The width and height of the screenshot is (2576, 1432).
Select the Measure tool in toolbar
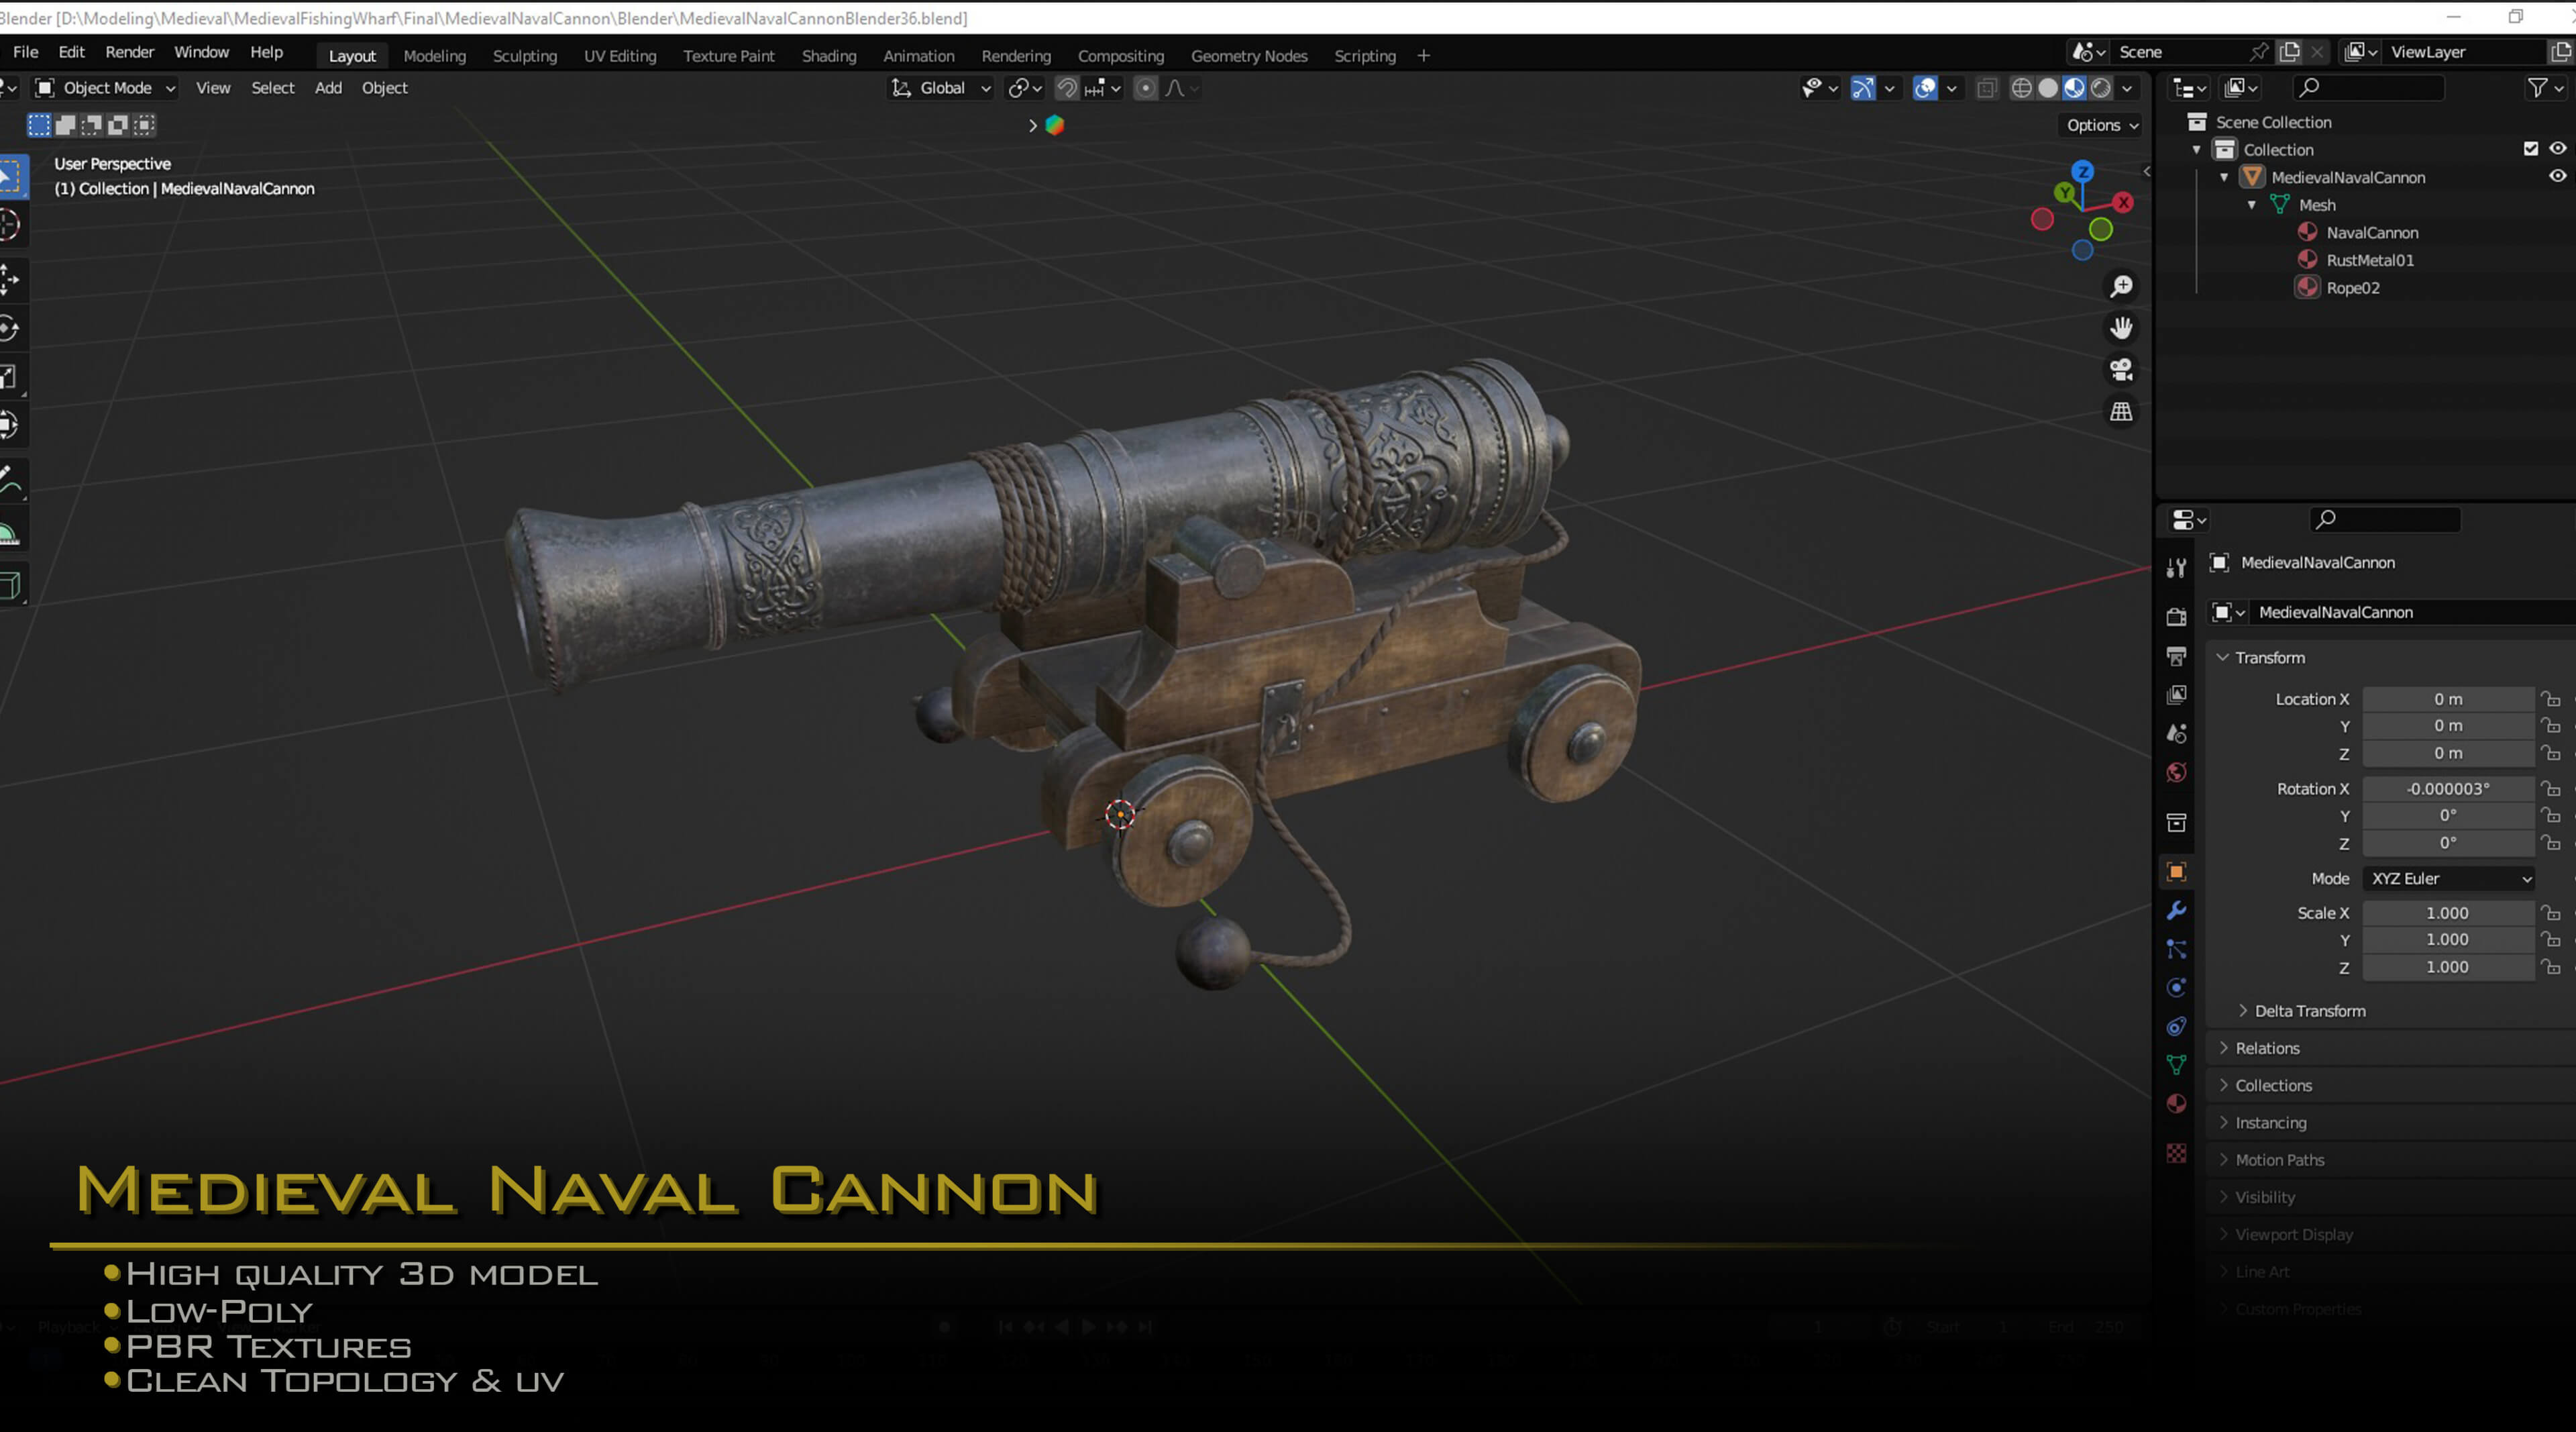(10, 533)
